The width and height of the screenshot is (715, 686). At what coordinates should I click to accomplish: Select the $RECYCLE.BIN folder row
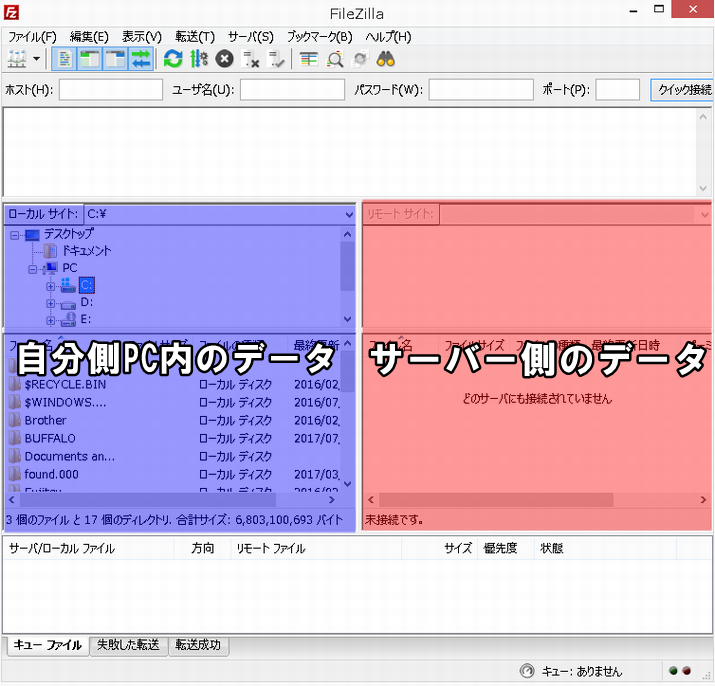(x=173, y=385)
